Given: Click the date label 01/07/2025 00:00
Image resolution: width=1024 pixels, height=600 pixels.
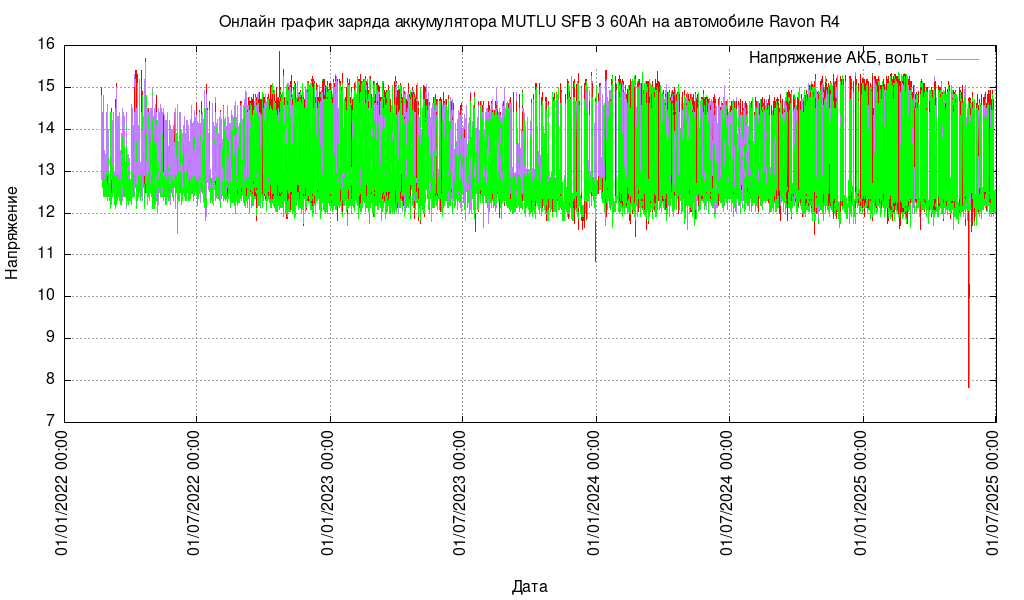Looking at the screenshot, I should coord(993,493).
